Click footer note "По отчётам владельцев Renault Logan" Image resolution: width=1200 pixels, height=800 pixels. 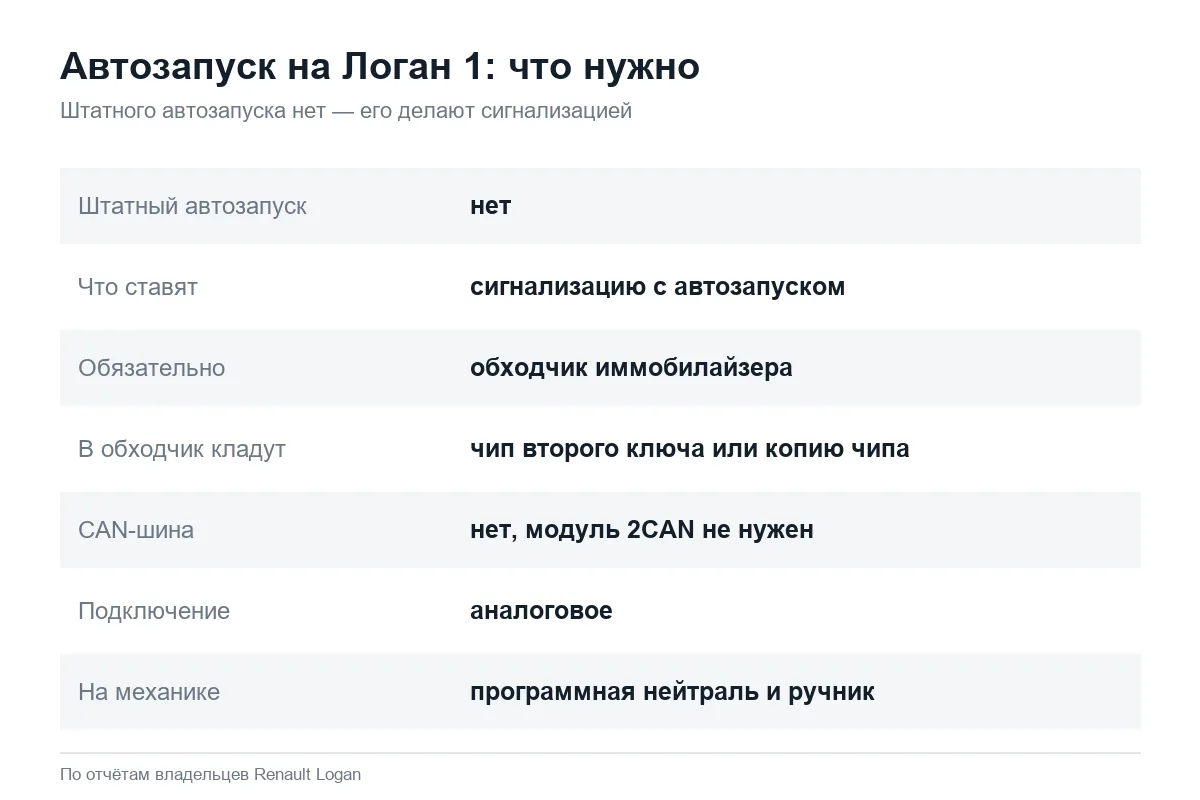210,774
